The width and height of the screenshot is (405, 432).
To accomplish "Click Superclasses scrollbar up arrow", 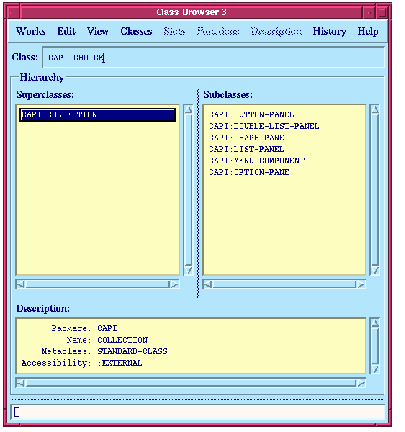I will coord(188,109).
